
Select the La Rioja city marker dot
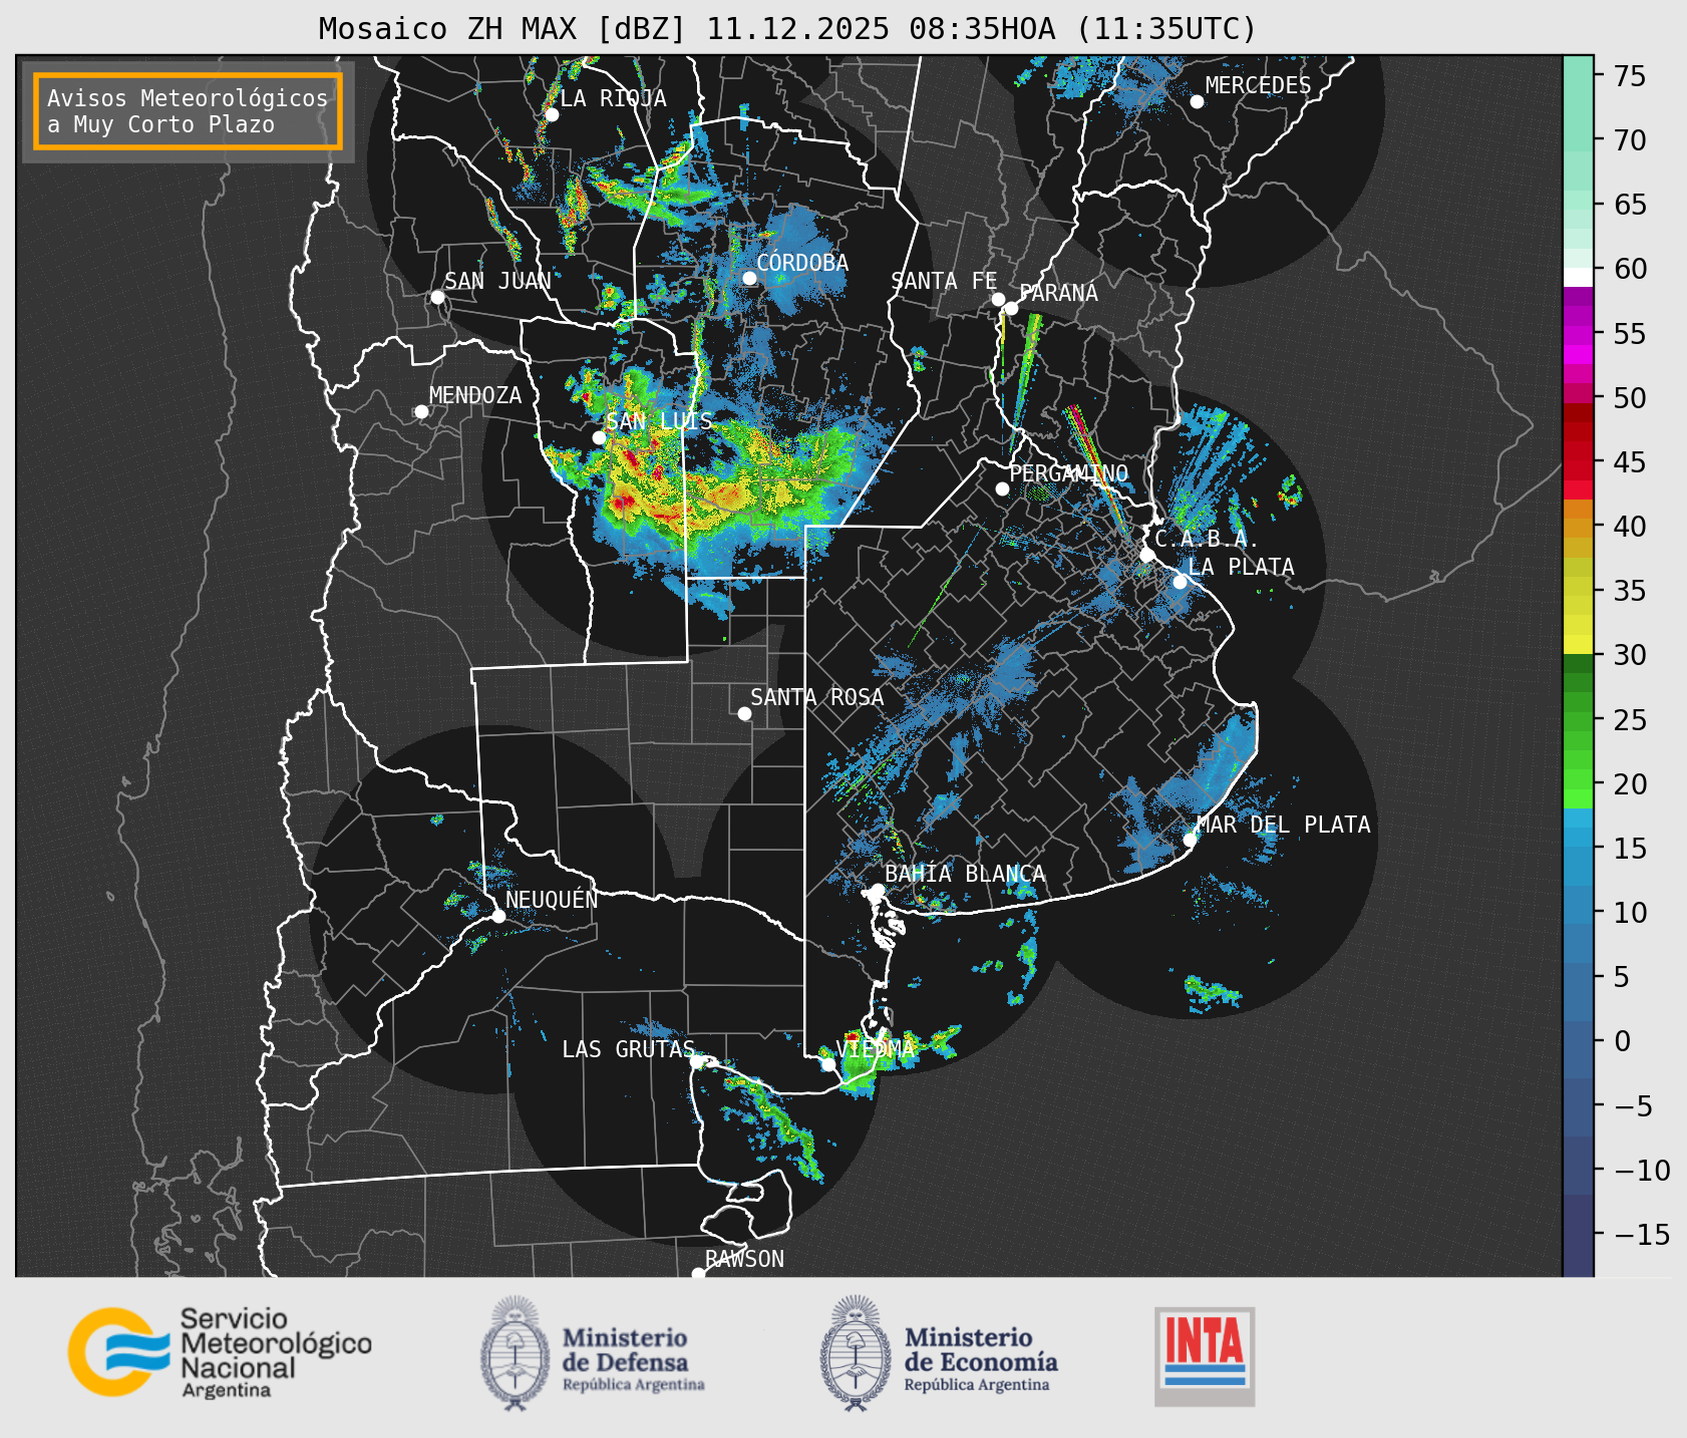point(552,115)
